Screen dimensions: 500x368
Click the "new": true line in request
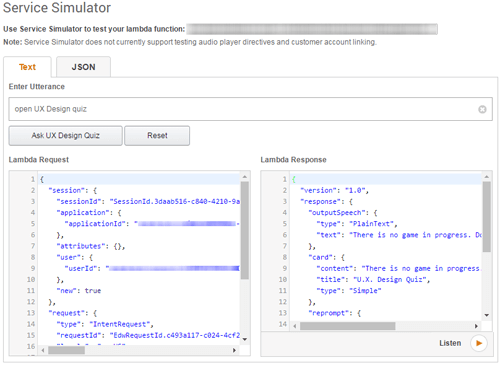(x=79, y=291)
